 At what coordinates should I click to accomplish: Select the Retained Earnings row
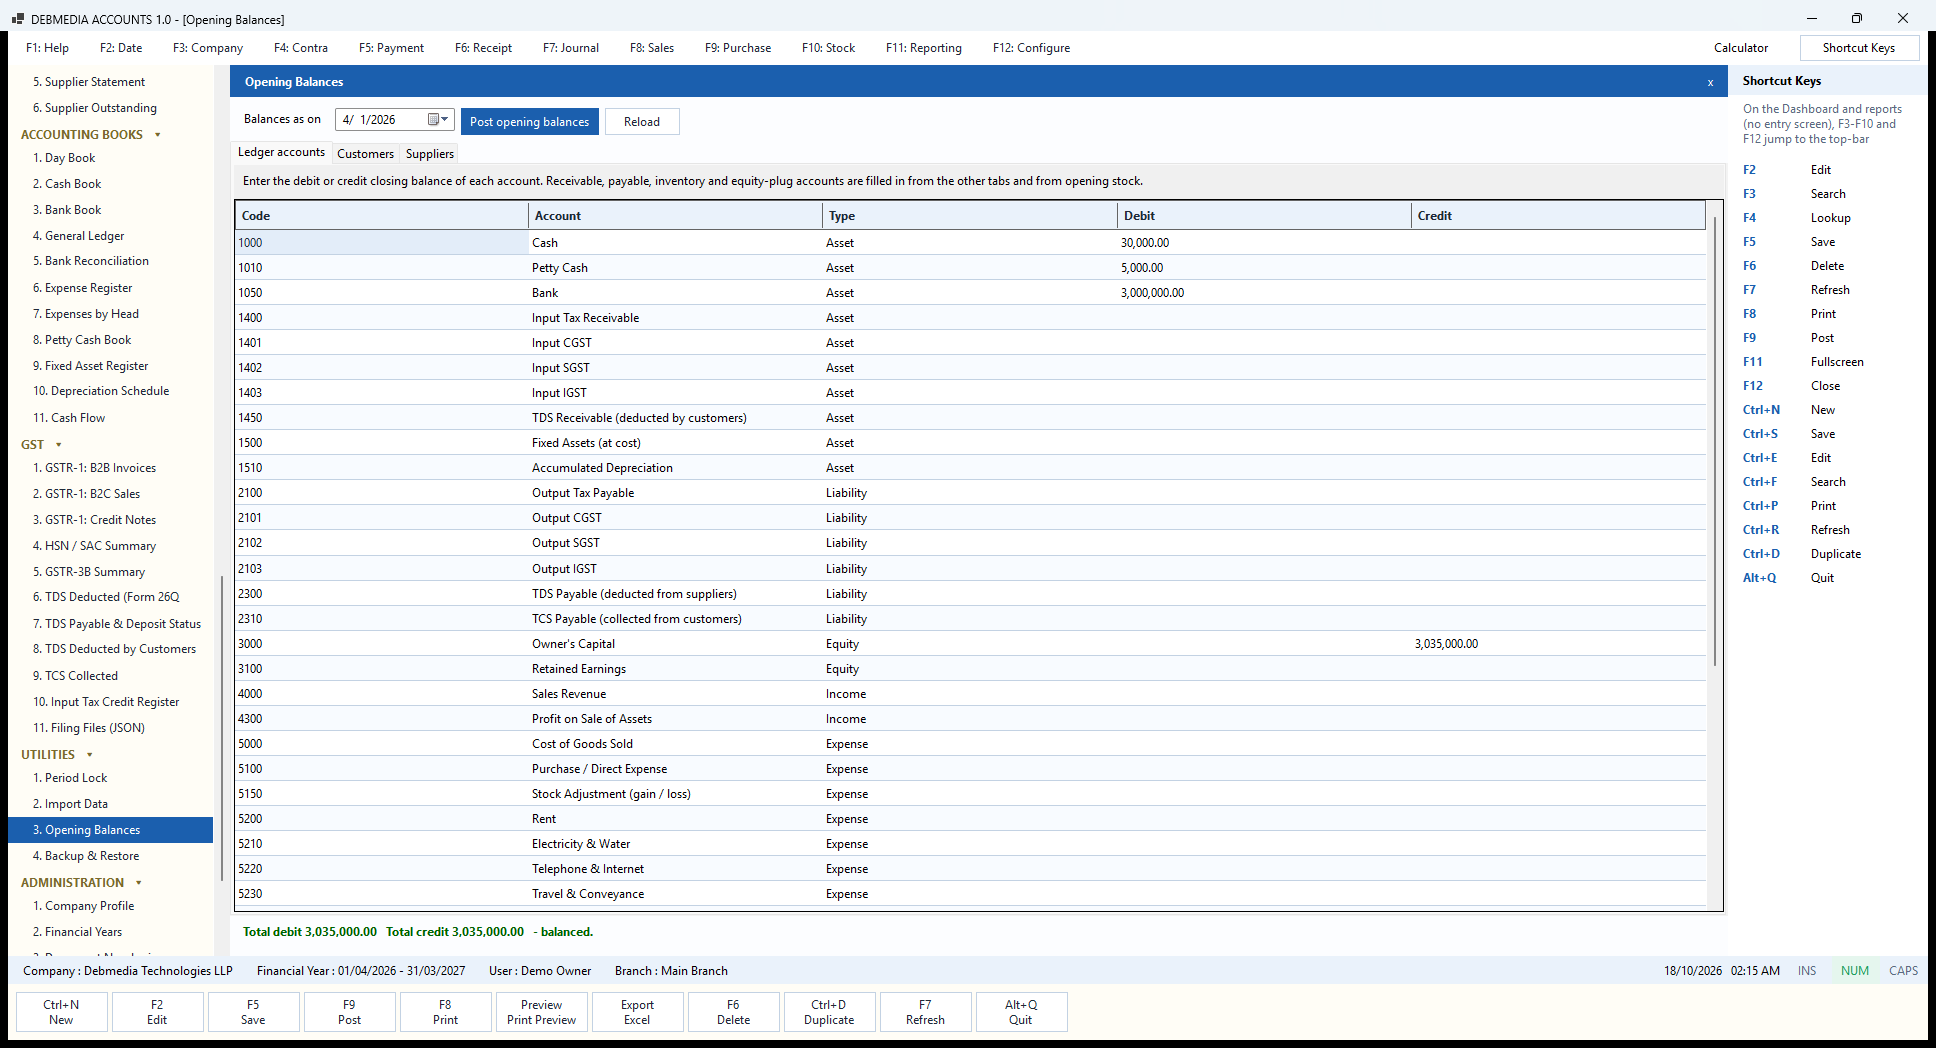[970, 669]
